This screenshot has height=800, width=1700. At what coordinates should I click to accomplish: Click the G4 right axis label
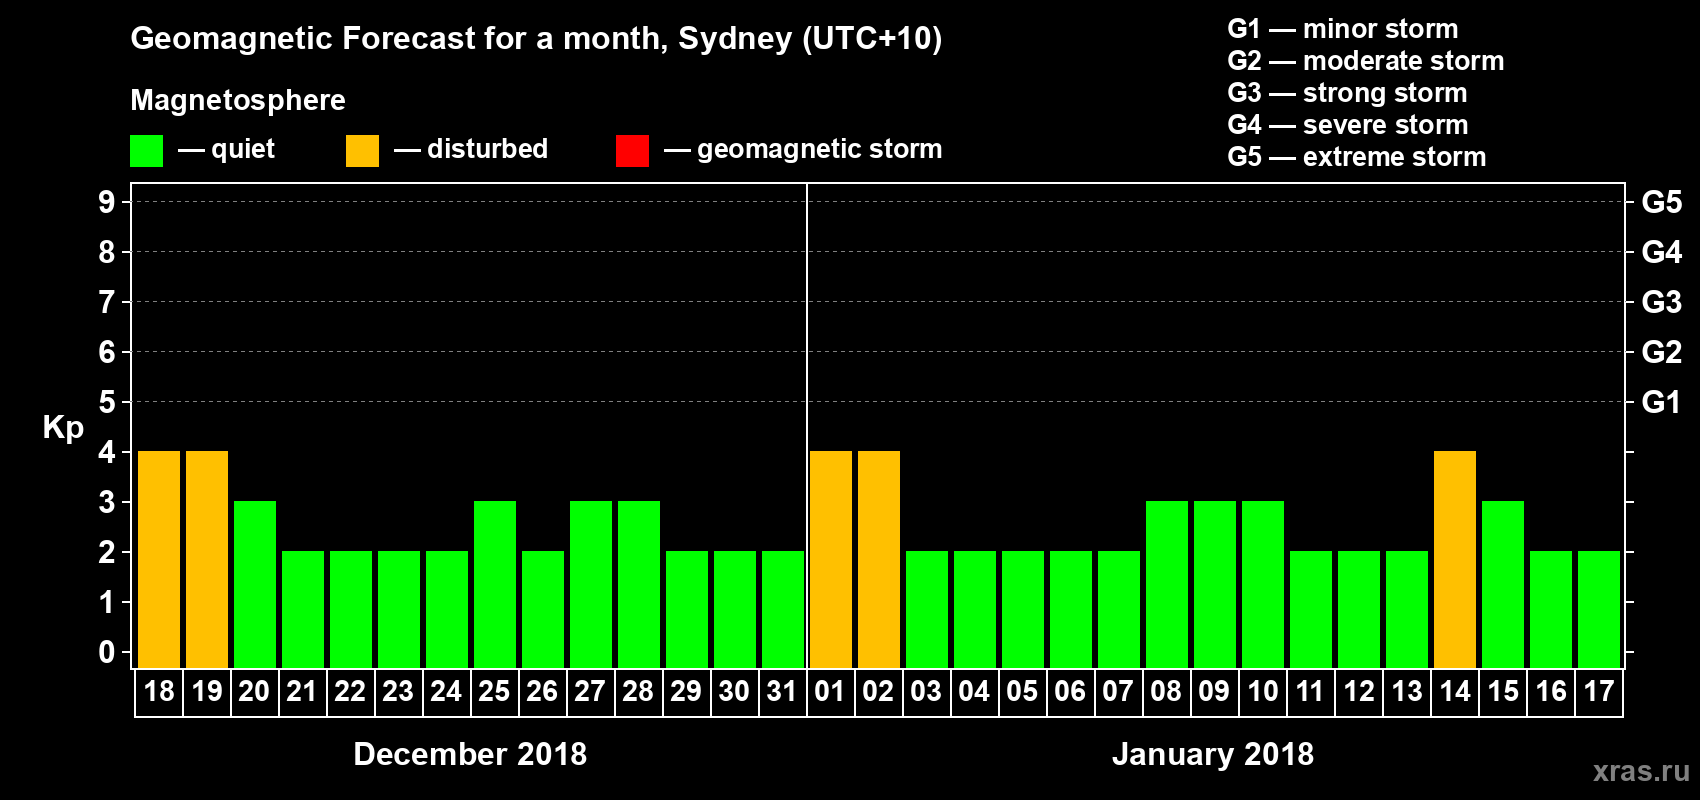coord(1662,252)
